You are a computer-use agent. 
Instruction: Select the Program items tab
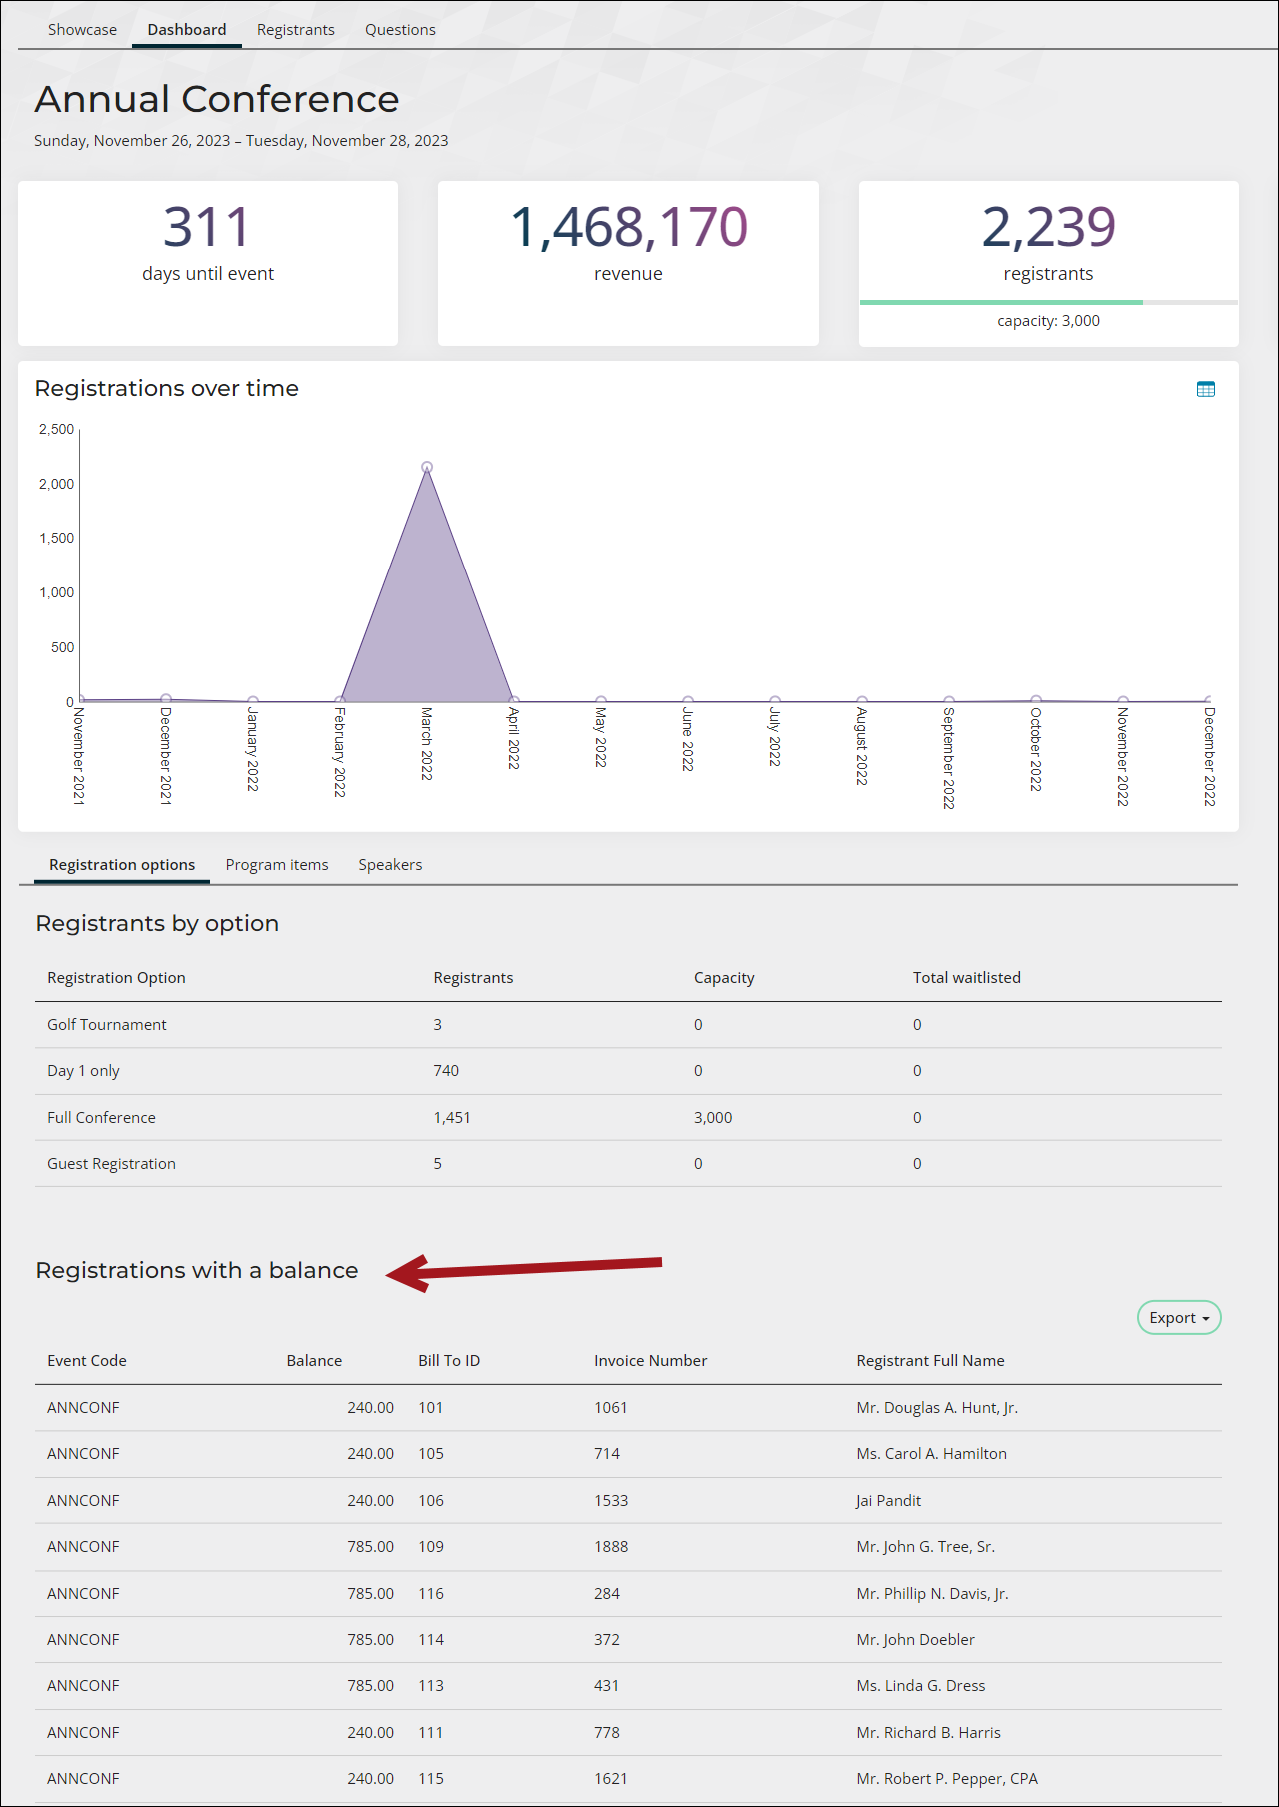[x=277, y=865]
